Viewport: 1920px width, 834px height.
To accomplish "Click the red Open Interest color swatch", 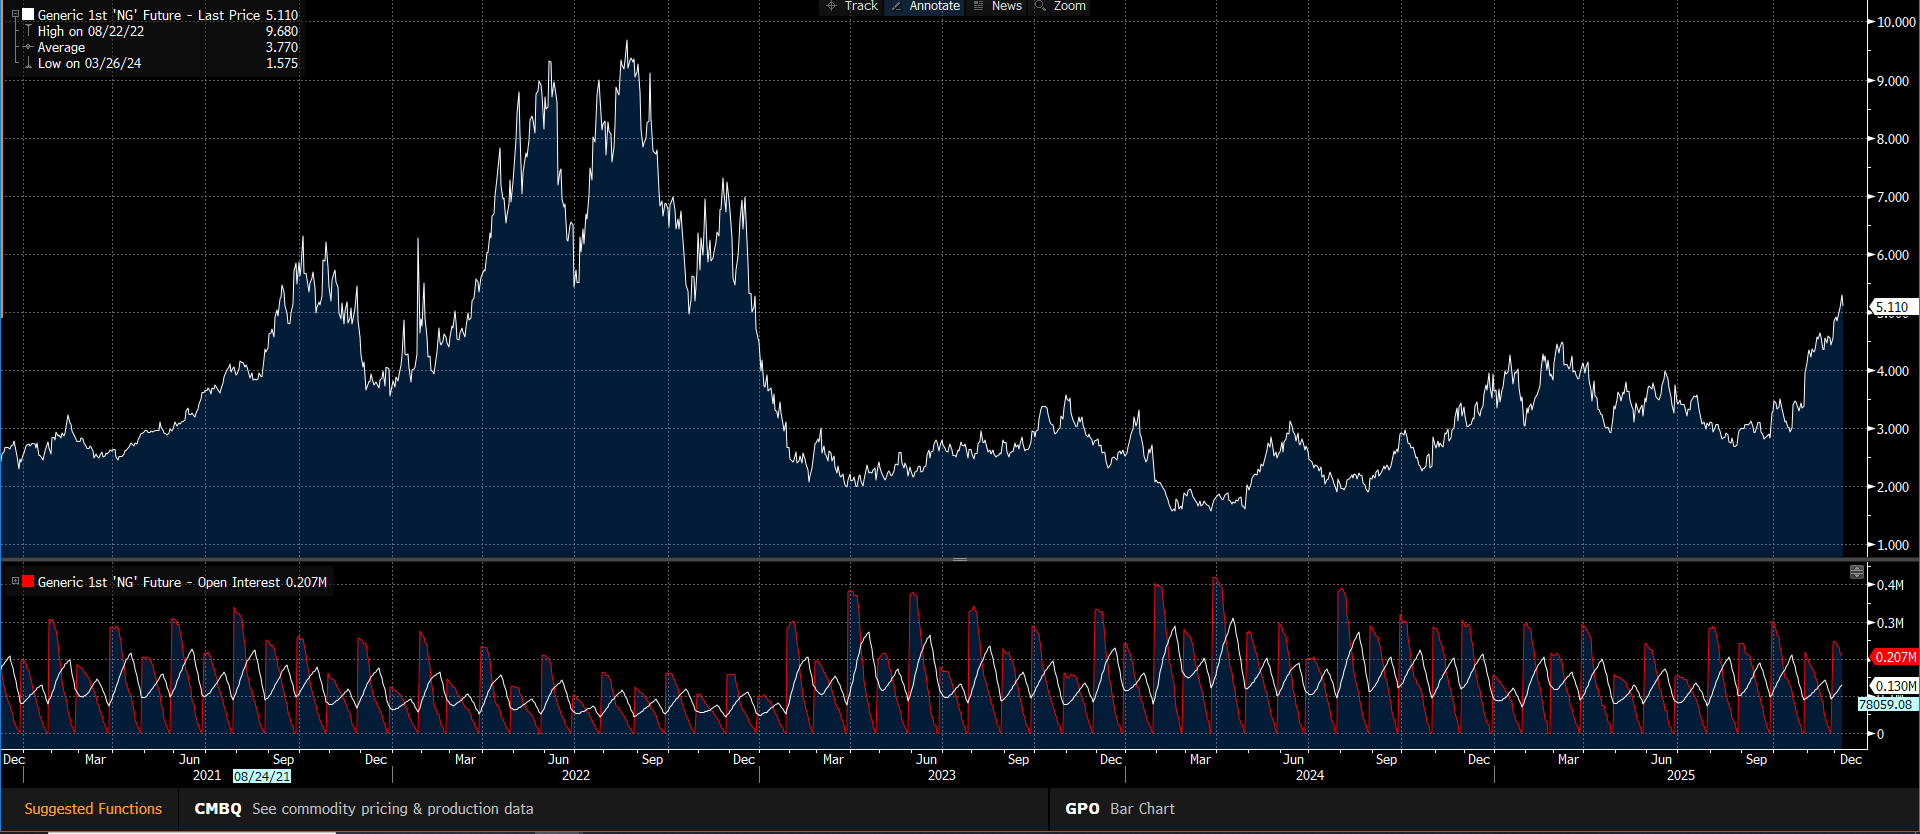I will click(x=28, y=582).
